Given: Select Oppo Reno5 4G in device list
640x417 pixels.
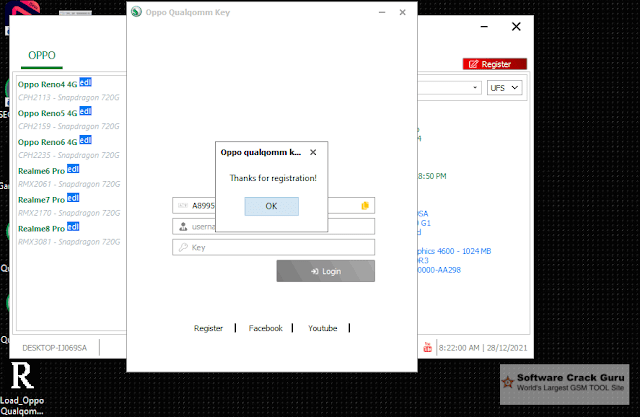Looking at the screenshot, I should pyautogui.click(x=47, y=113).
